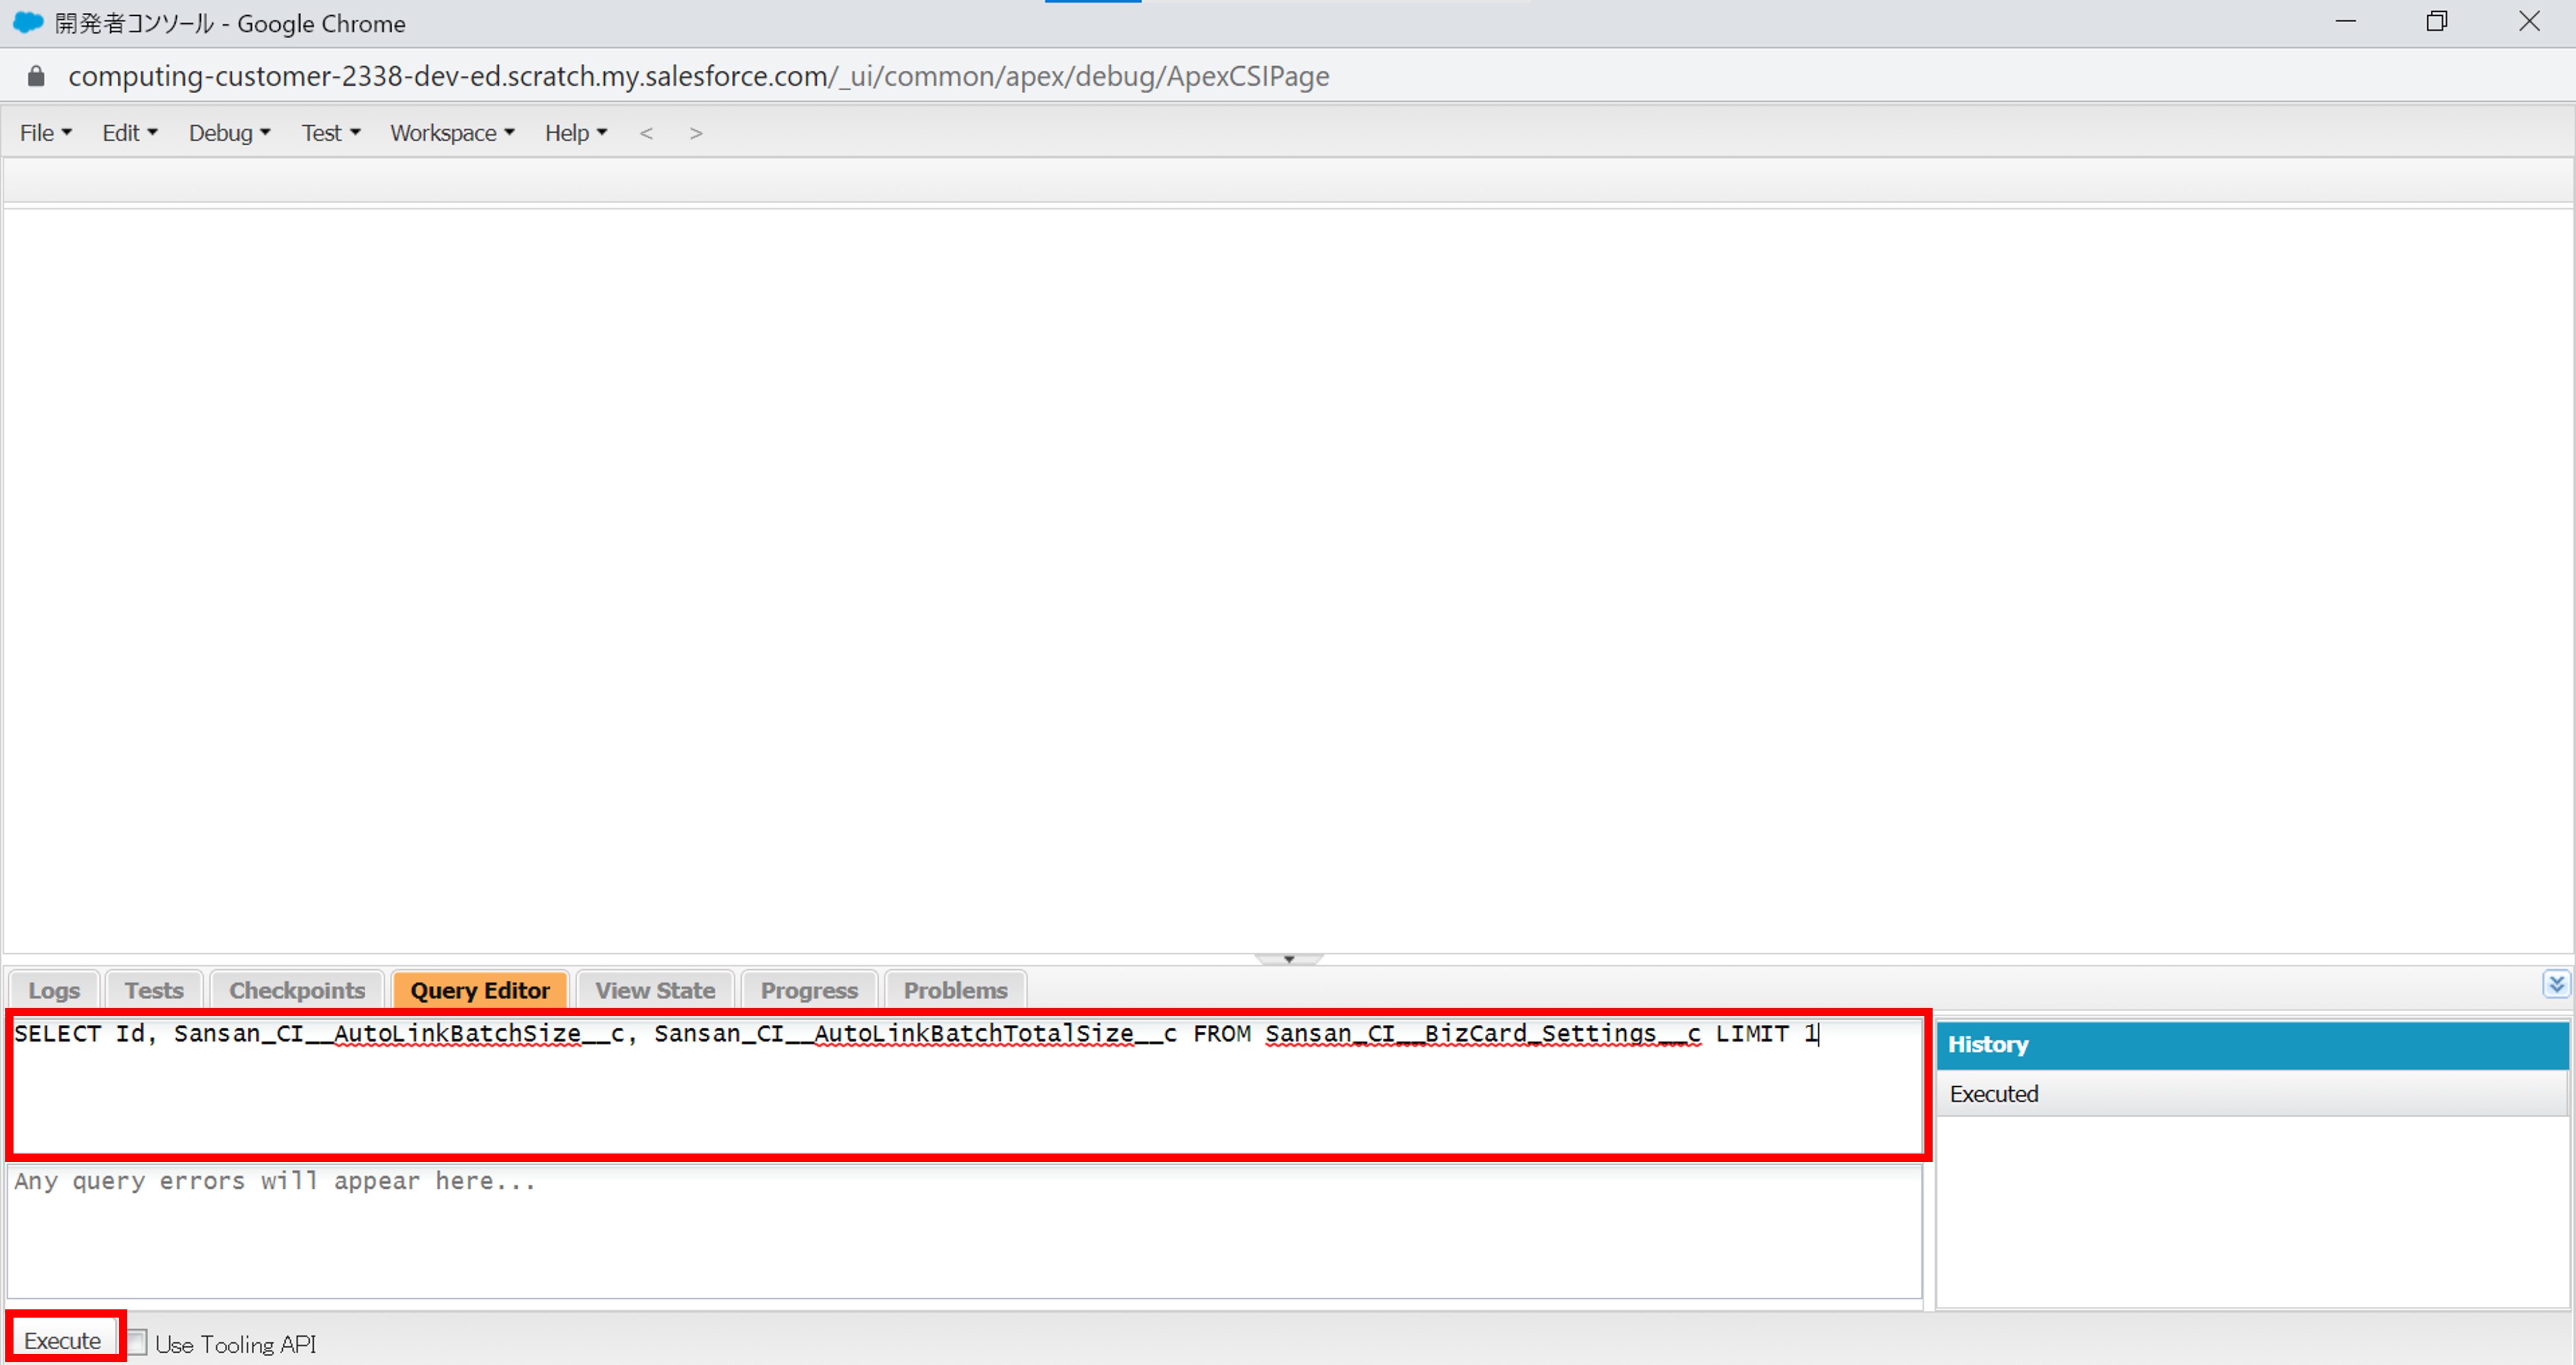Click the panel divider collapse arrow

[1288, 959]
